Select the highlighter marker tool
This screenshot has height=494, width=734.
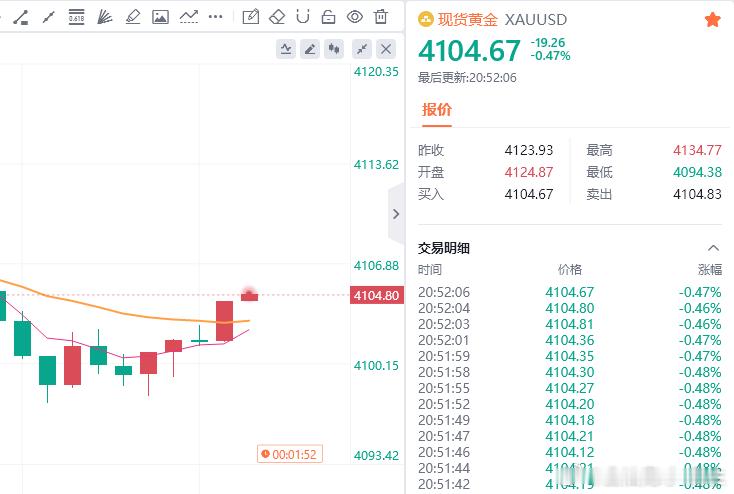(x=133, y=17)
